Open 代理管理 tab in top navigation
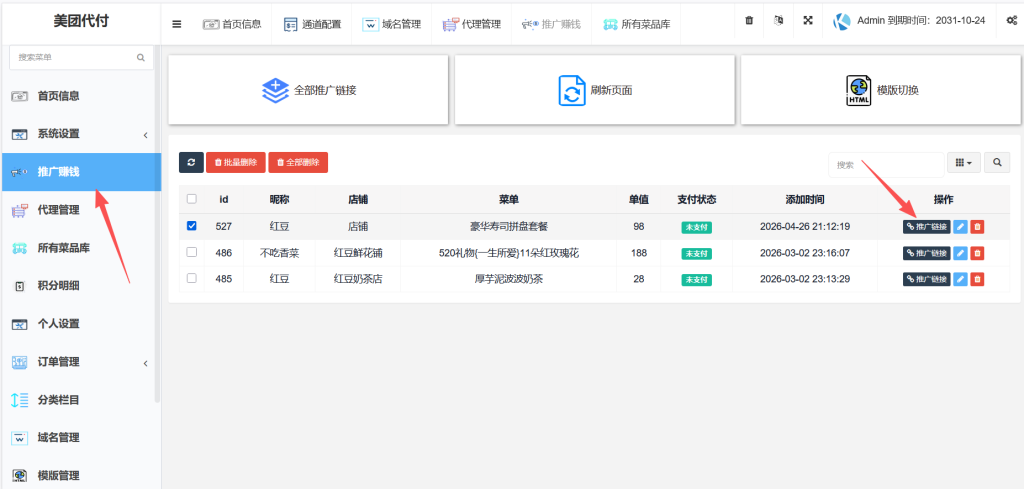1024x489 pixels. coord(472,24)
